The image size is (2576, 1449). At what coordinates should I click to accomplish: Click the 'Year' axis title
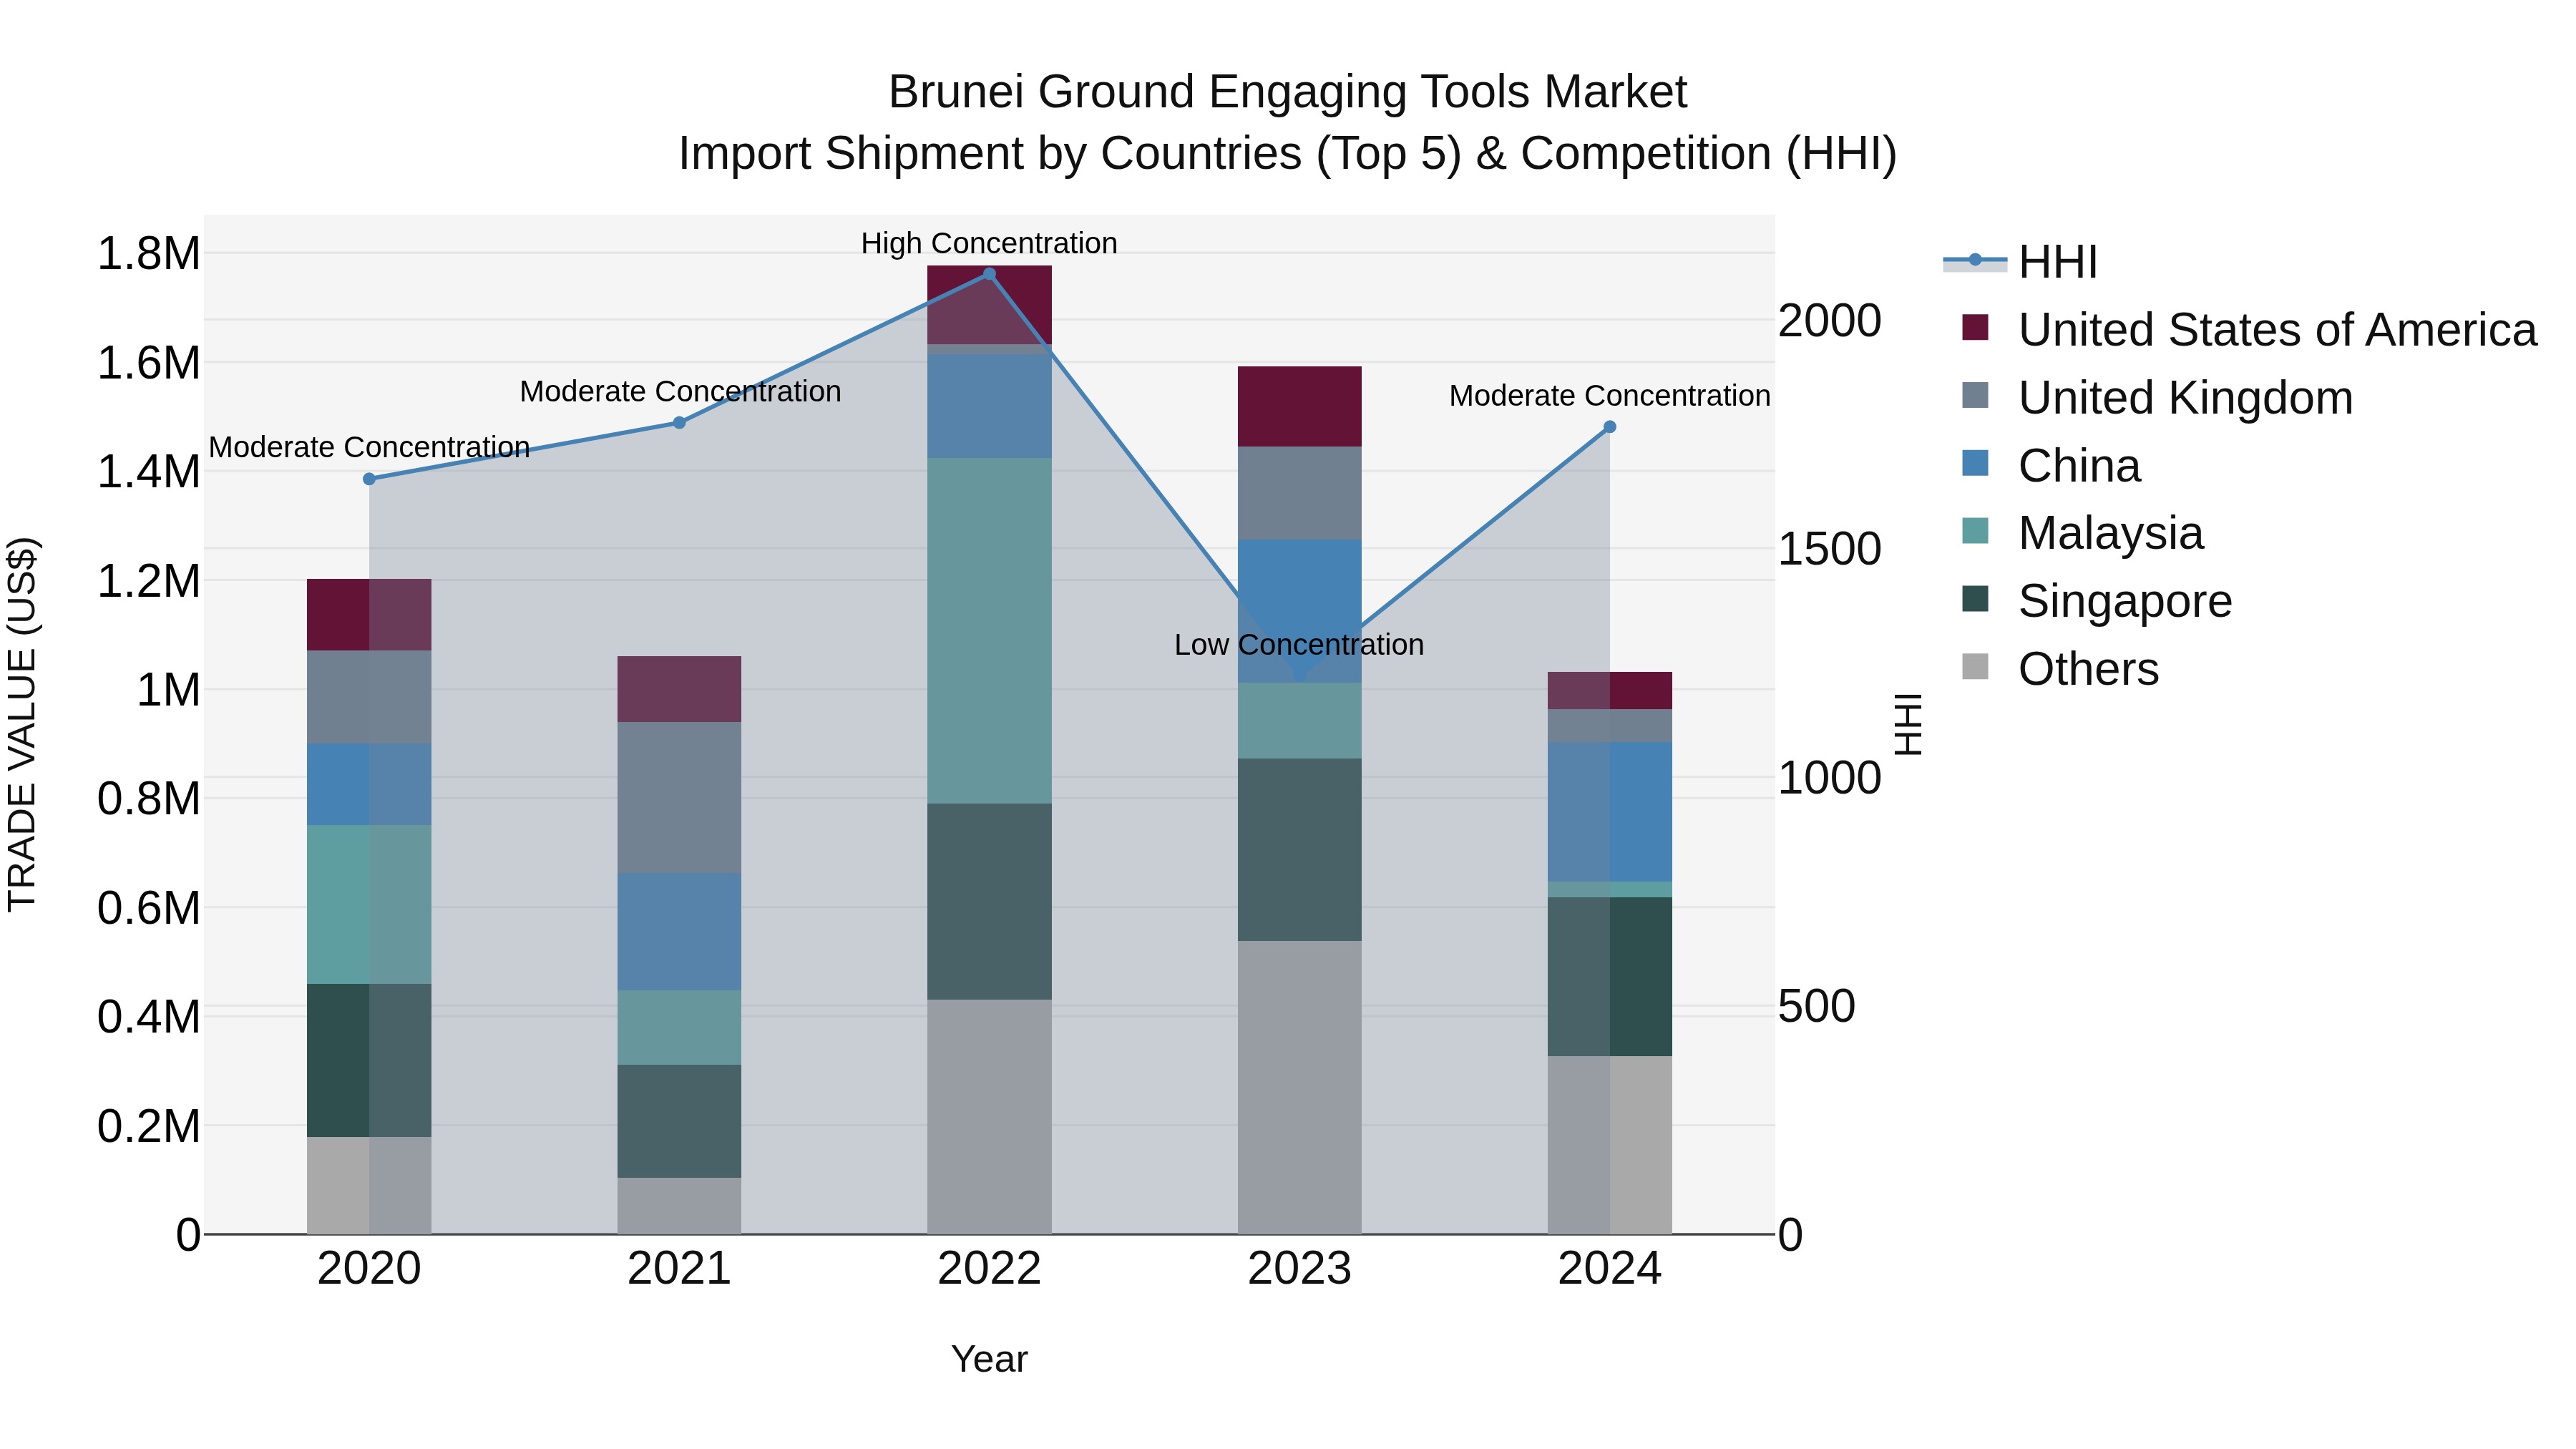coord(989,1359)
